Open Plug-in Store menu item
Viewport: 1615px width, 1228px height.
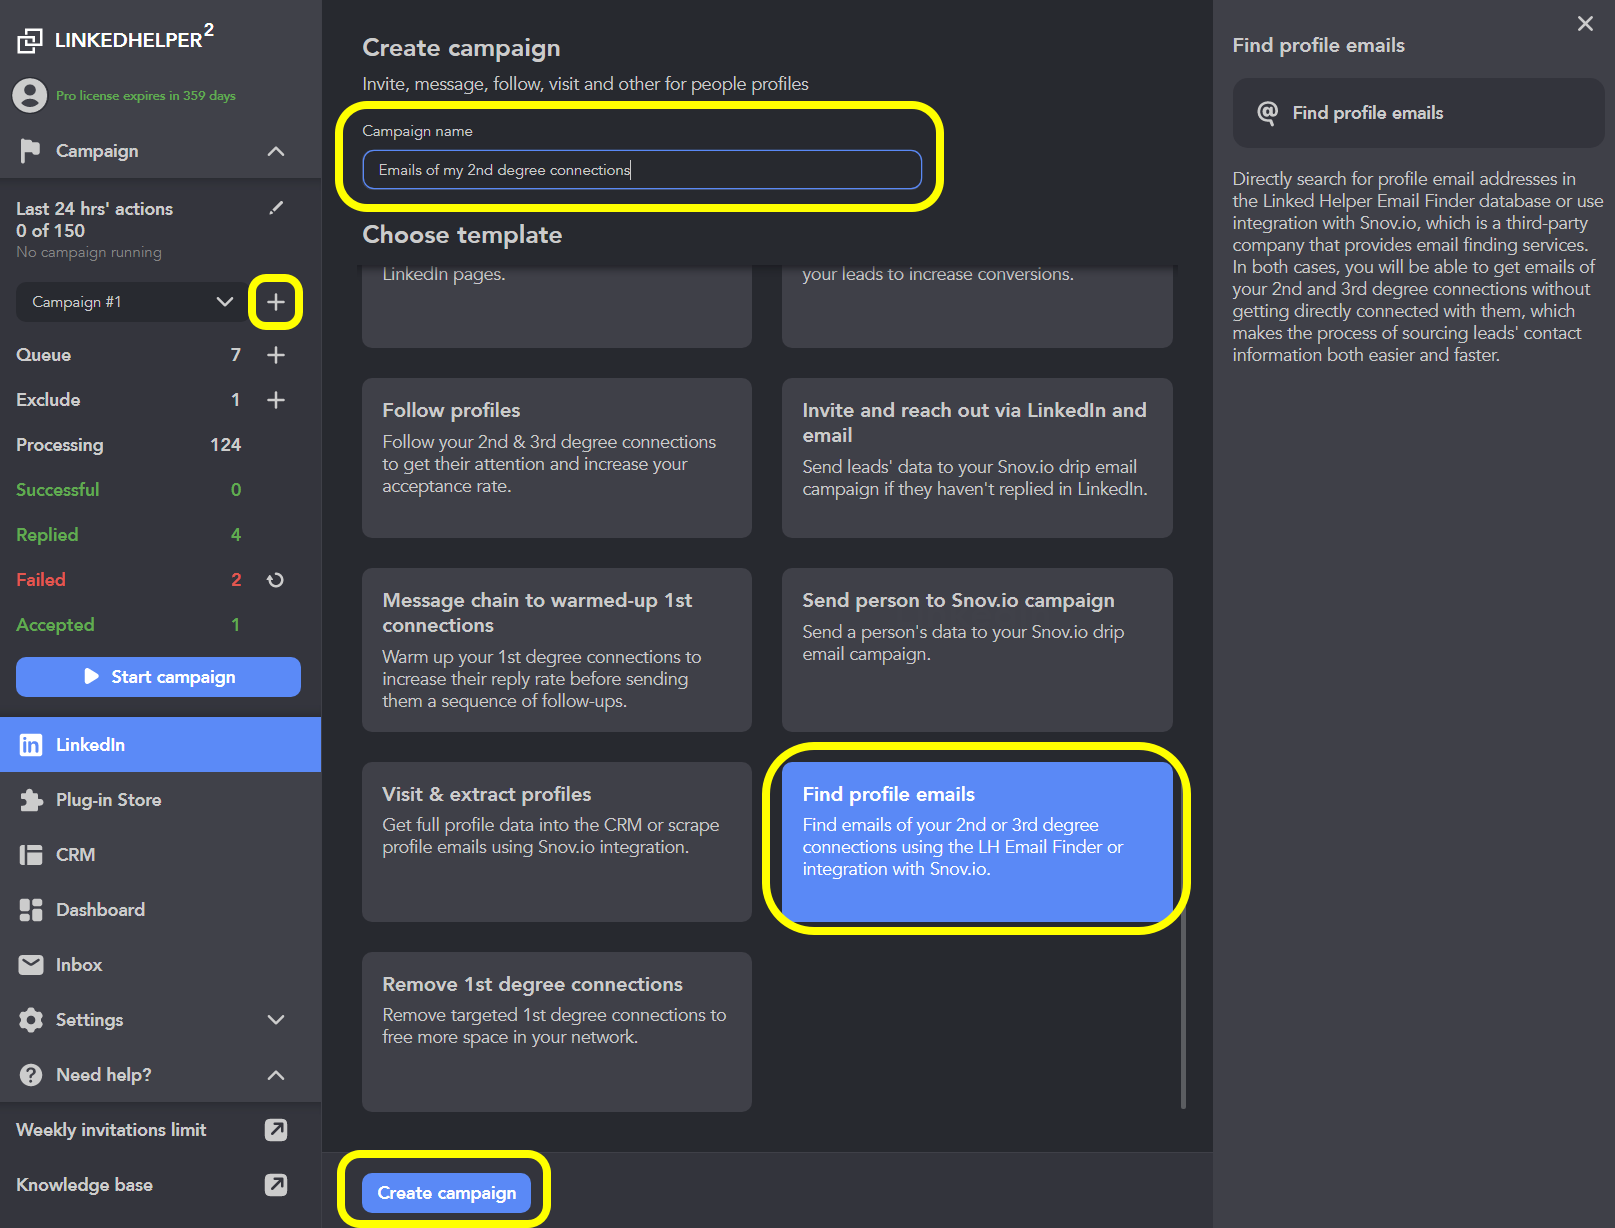160,800
